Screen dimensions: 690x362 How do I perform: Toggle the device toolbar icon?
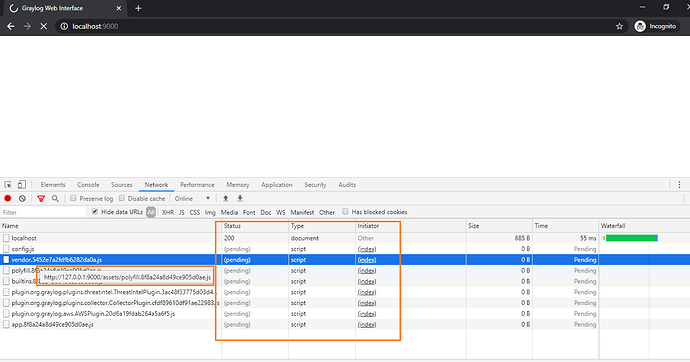coord(22,185)
